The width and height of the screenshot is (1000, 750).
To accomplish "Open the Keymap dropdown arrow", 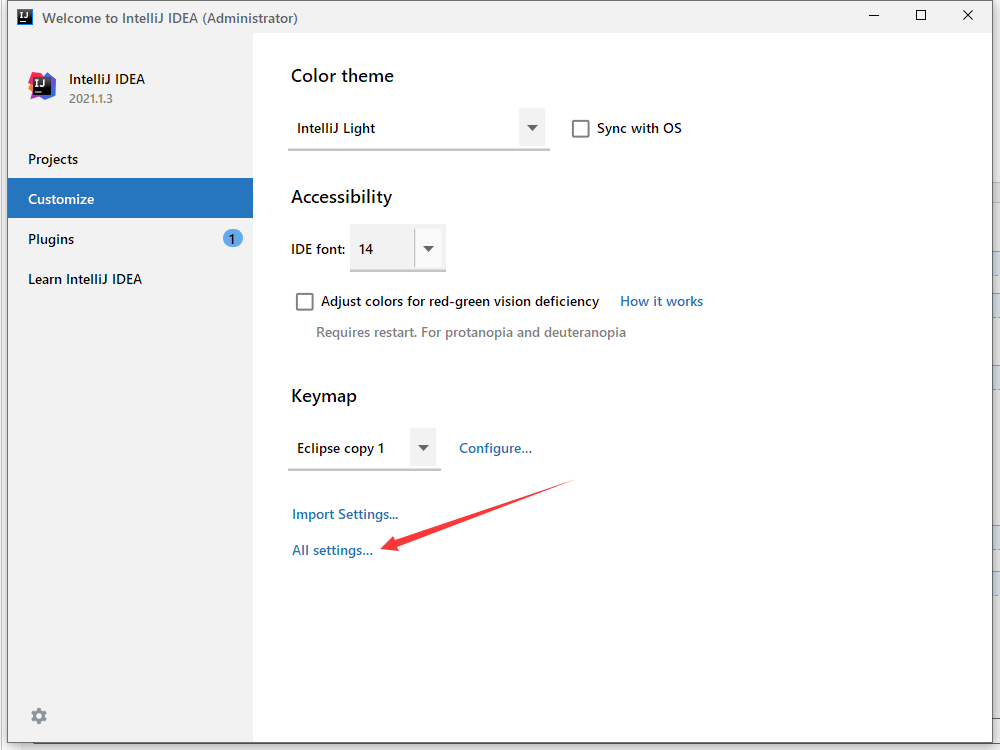I will [x=423, y=448].
